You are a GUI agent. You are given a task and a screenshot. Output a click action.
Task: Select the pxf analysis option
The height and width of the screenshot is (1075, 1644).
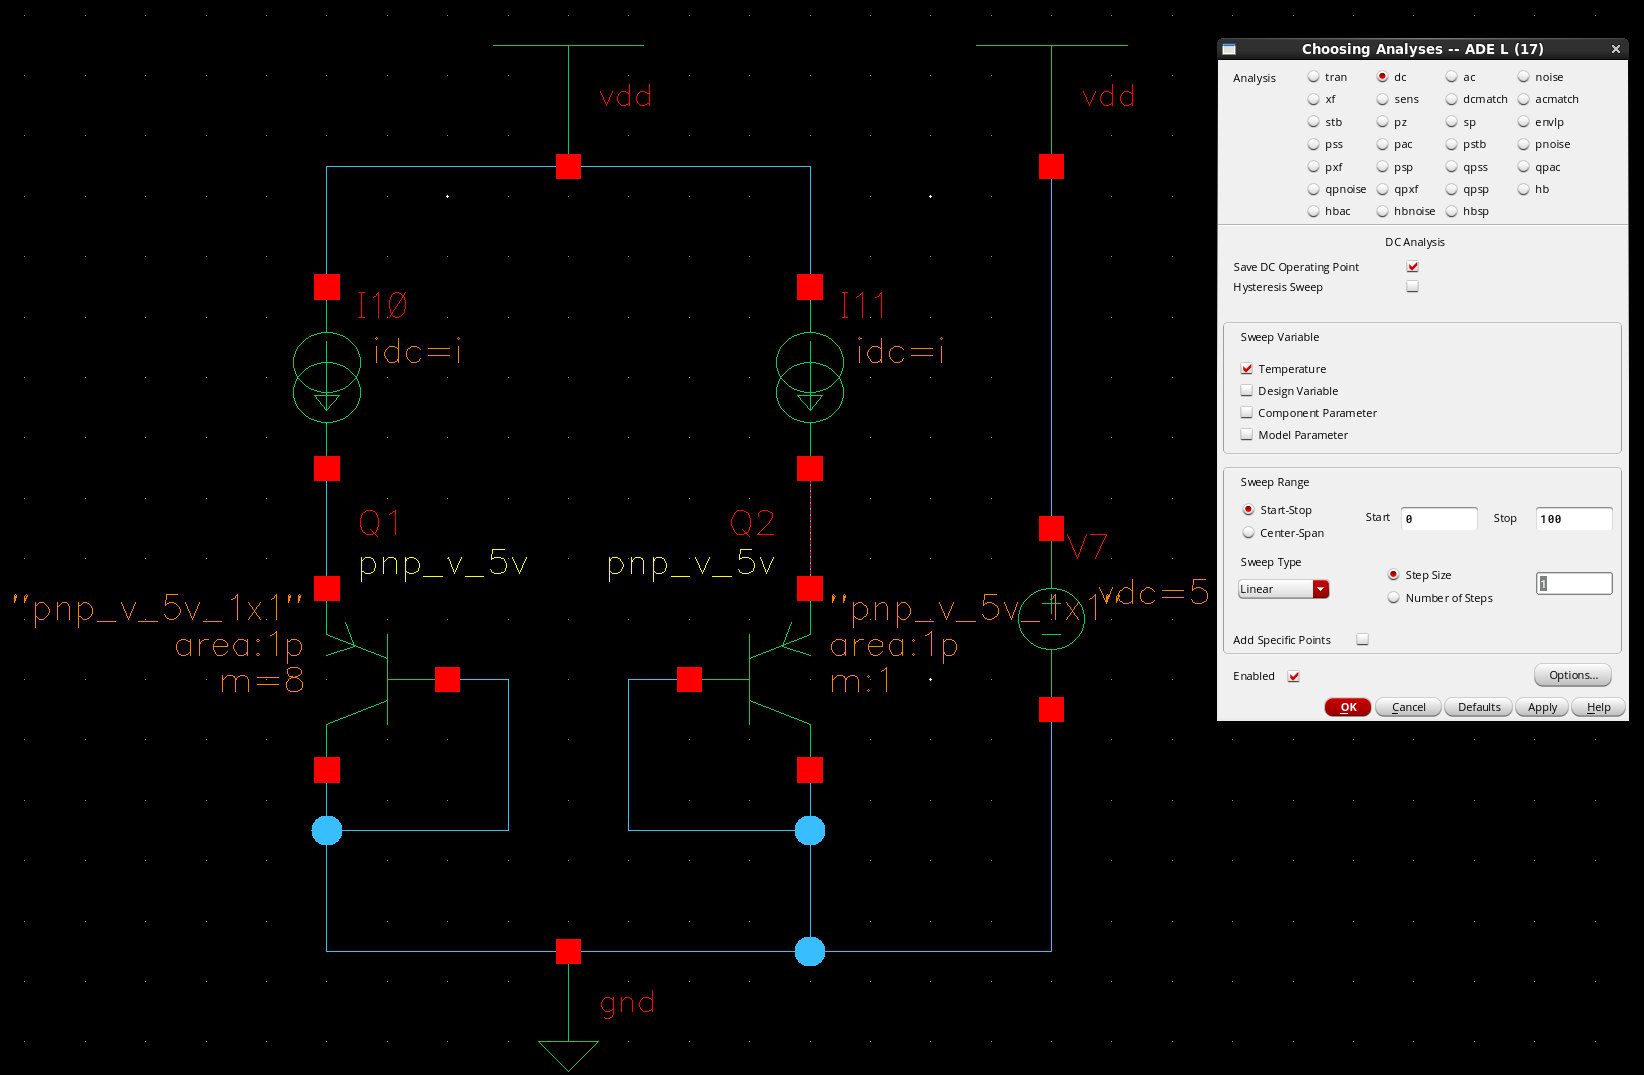[1314, 167]
